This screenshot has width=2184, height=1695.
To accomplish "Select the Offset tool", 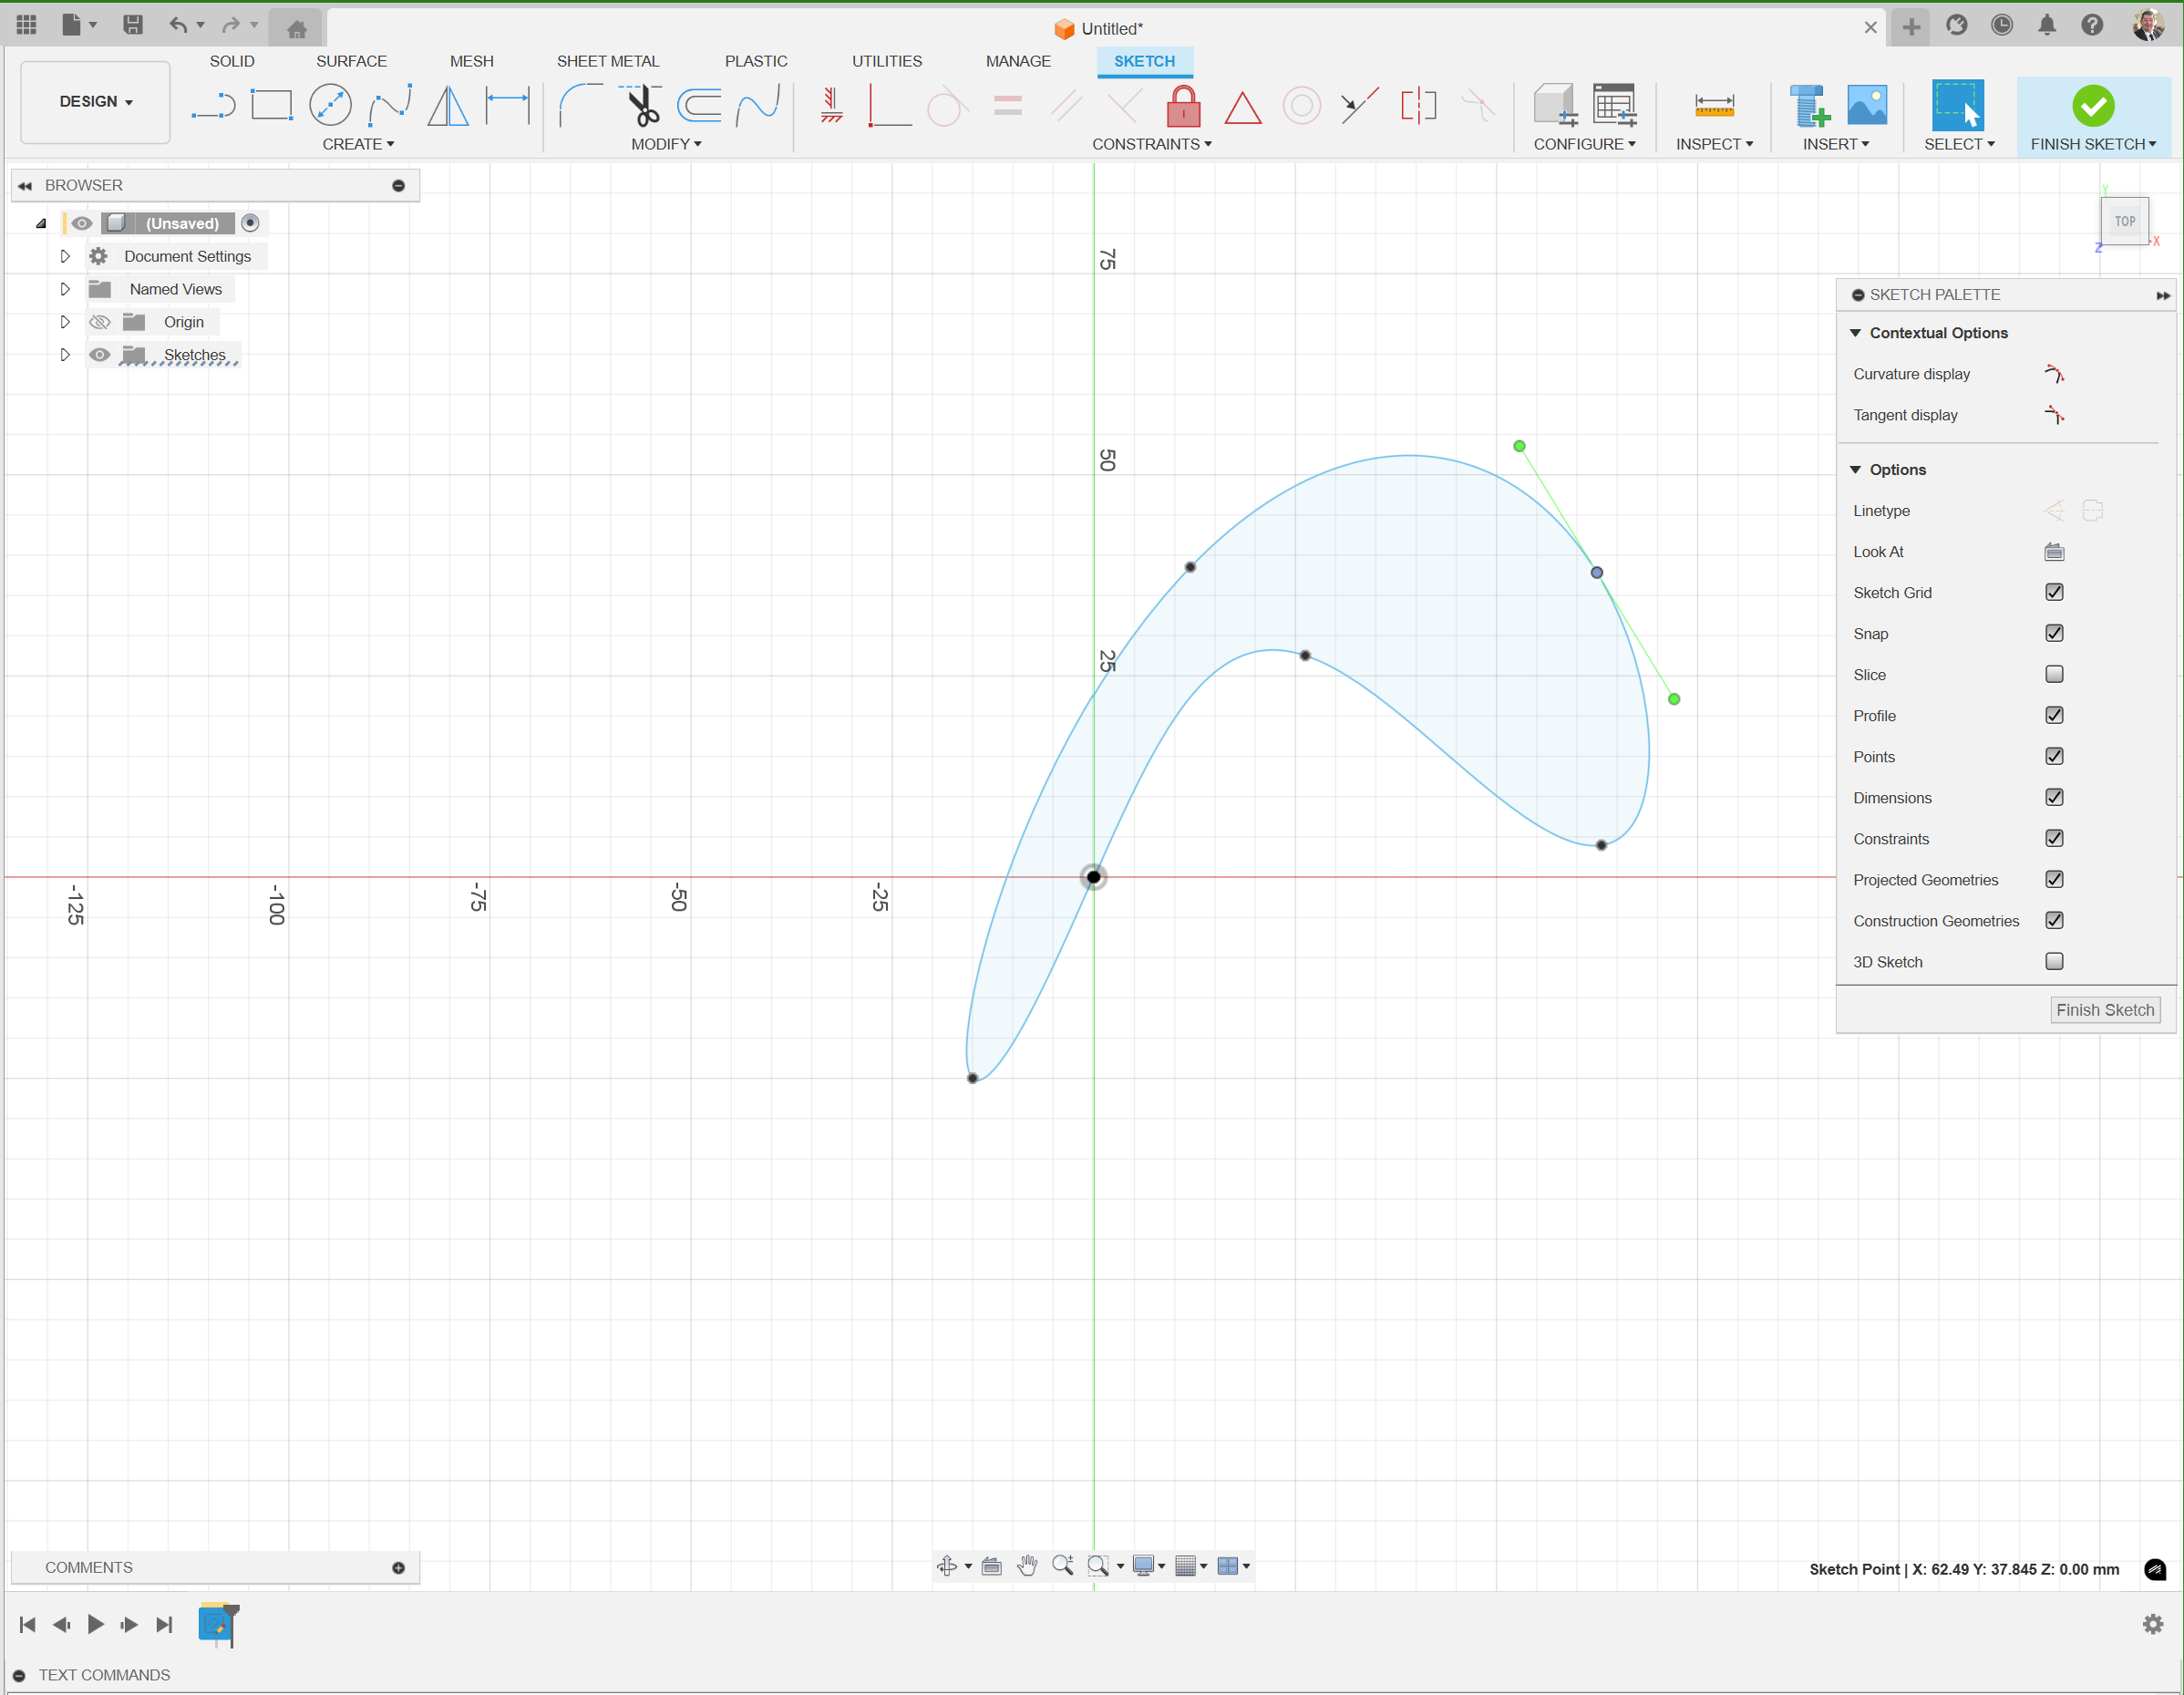I will tap(700, 105).
